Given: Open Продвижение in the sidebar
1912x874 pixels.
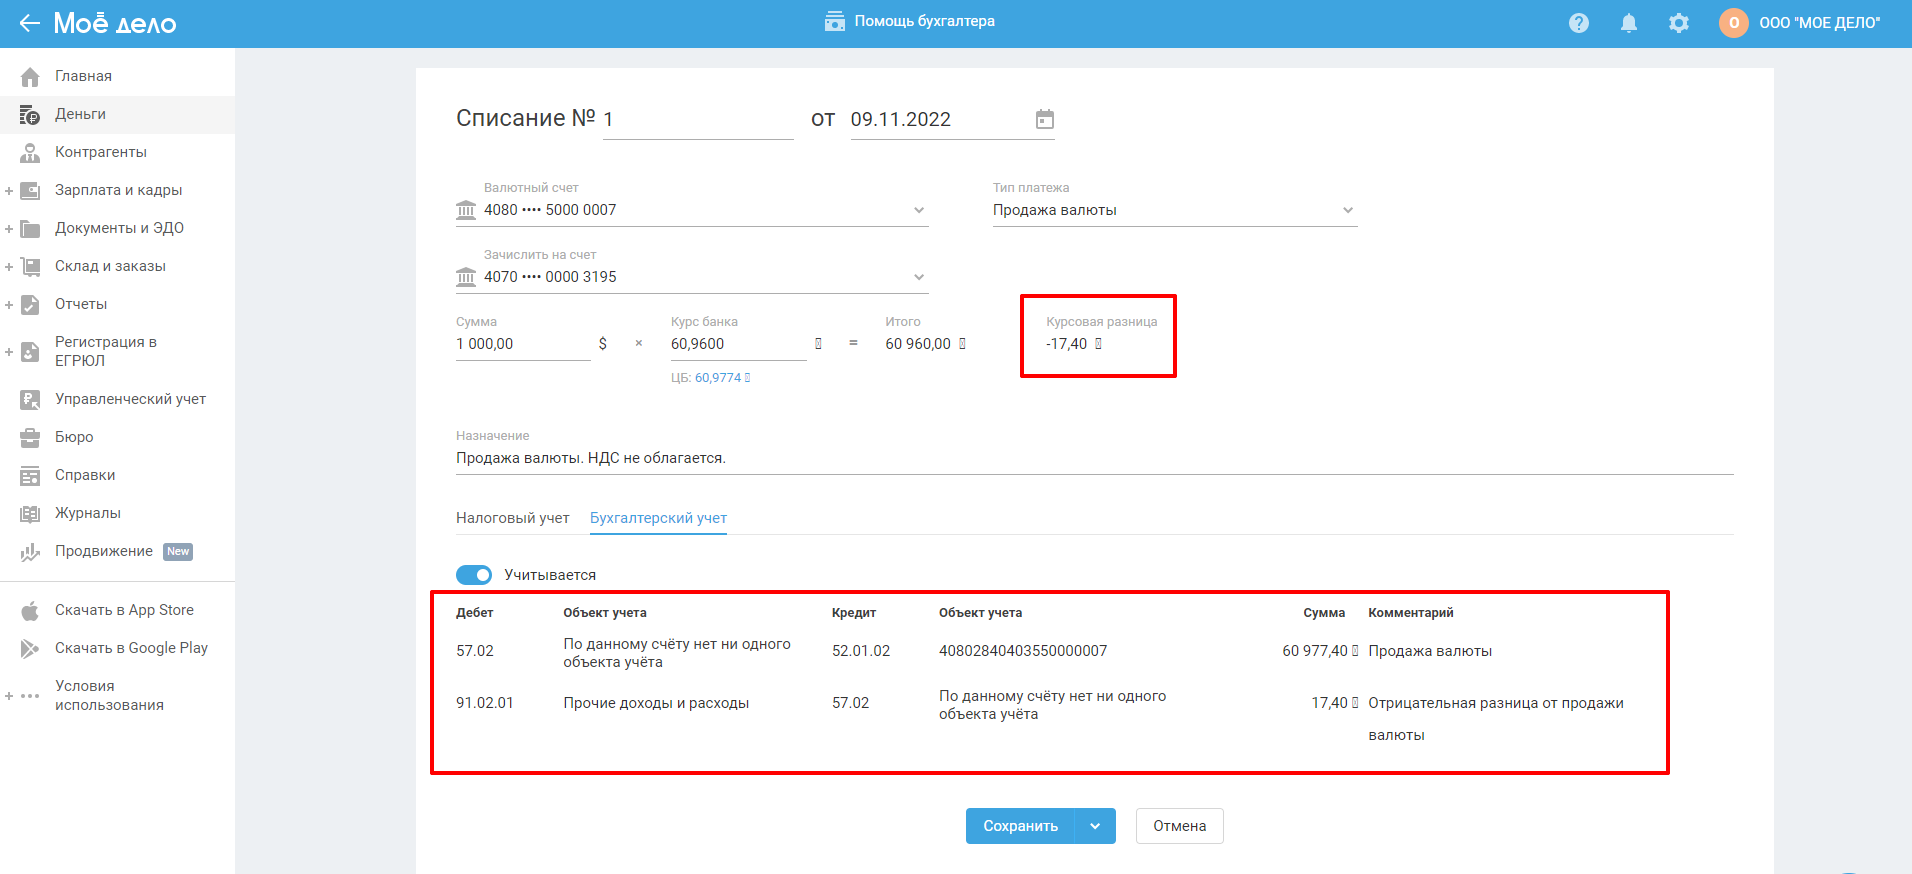Looking at the screenshot, I should pos(104,551).
